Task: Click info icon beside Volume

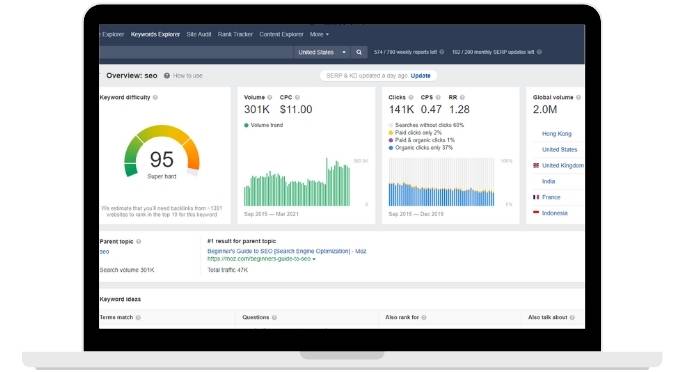Action: click(270, 98)
